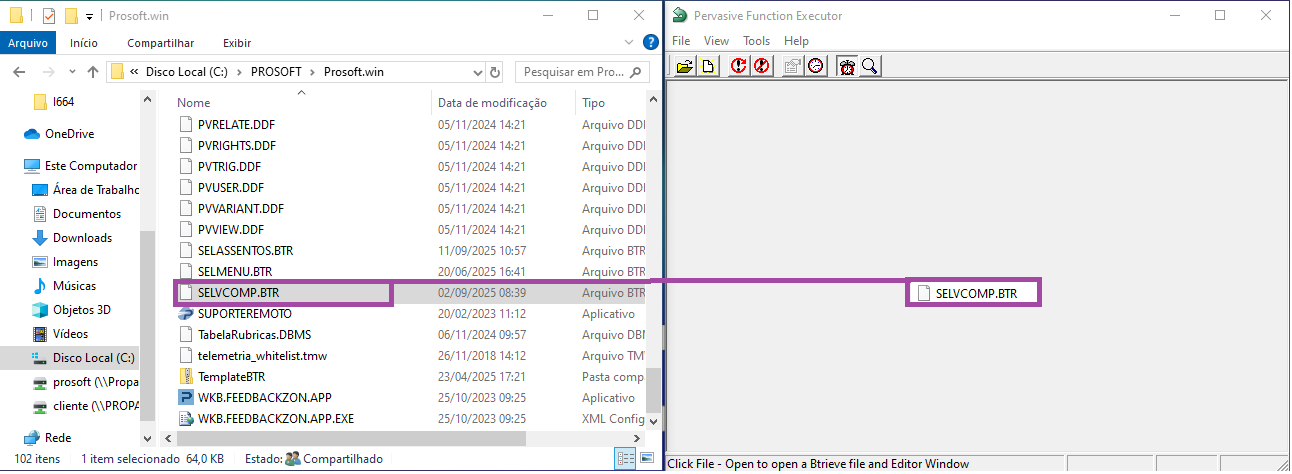1292x474 pixels.
Task: Click the PROSOFT breadcrumb in the address bar
Action: 278,72
